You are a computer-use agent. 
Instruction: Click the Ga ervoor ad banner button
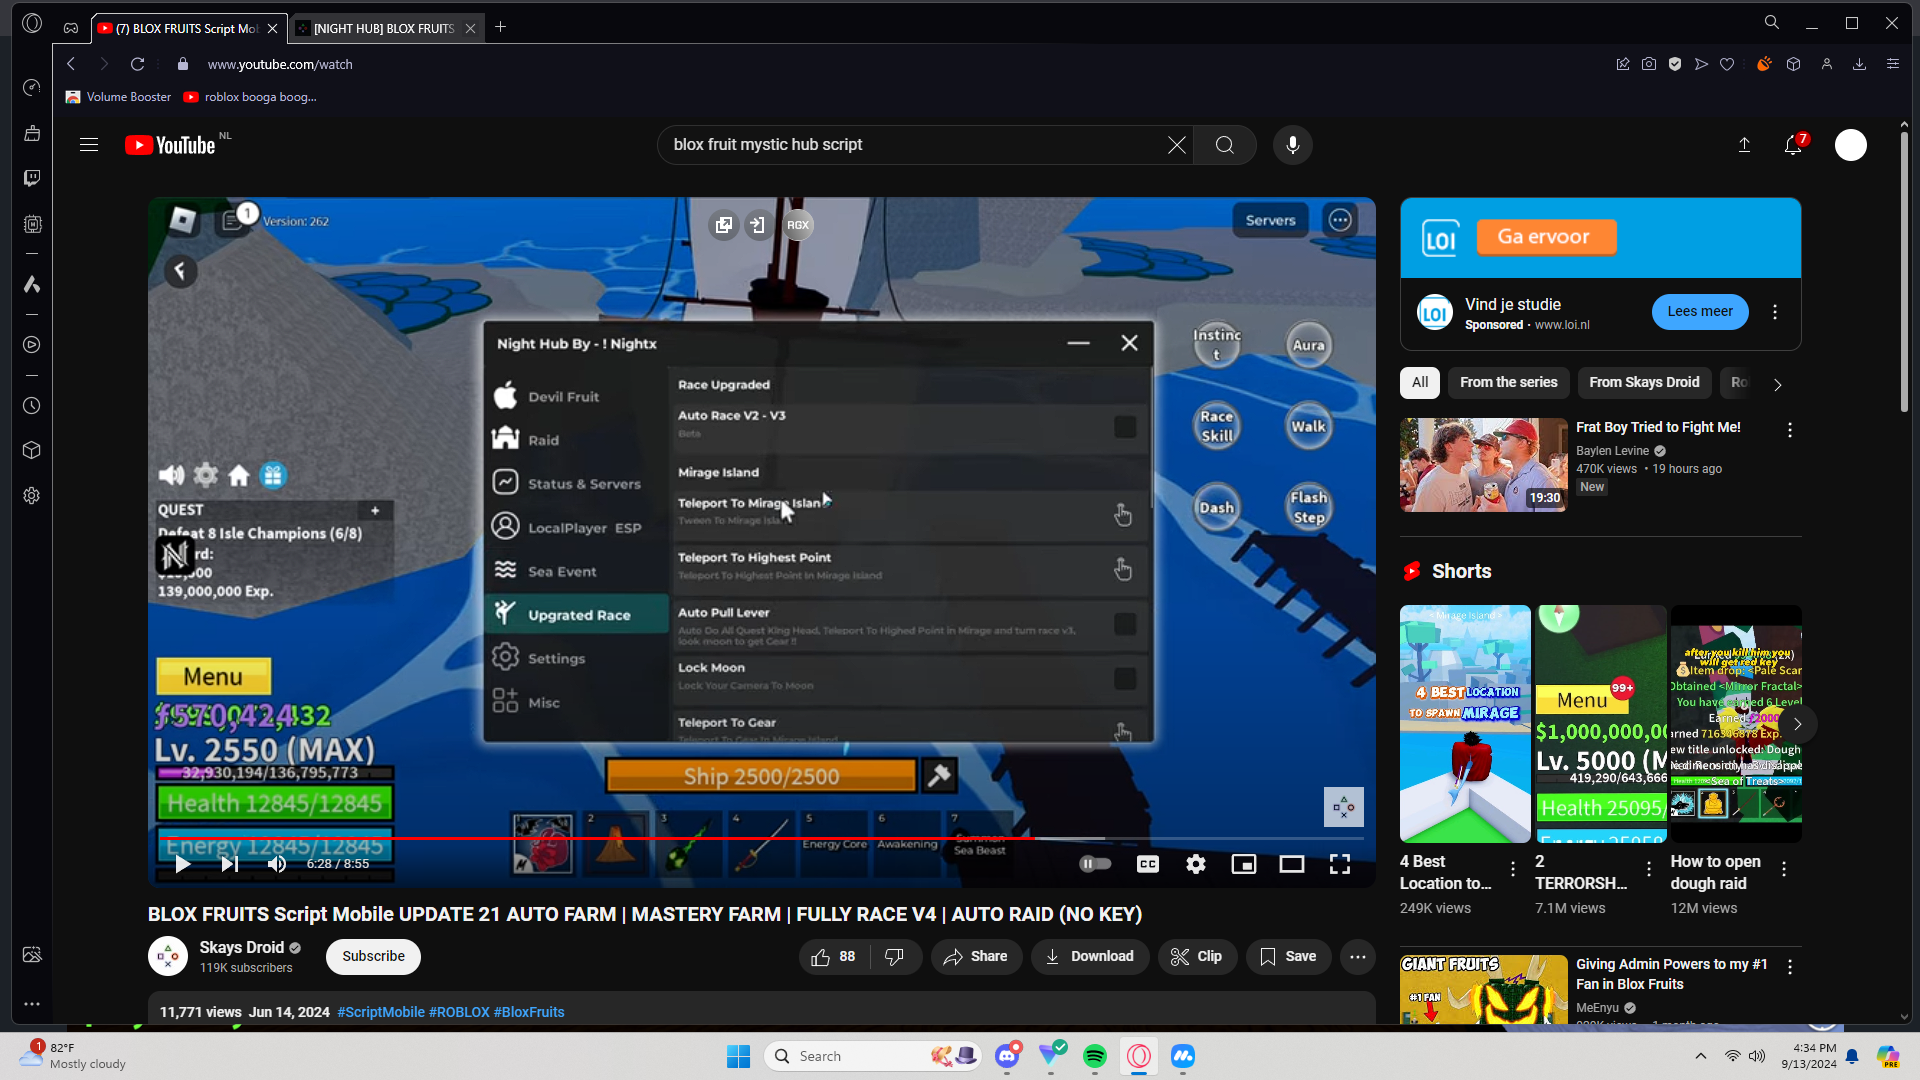1546,237
